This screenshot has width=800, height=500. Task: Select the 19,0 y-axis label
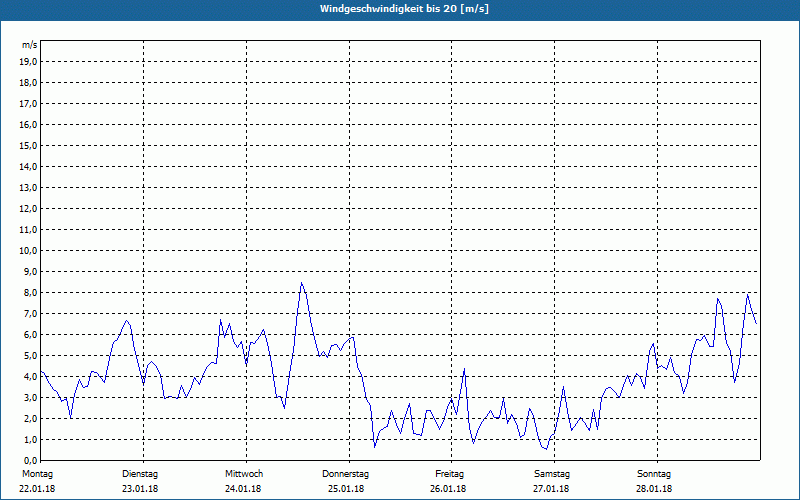(28, 62)
